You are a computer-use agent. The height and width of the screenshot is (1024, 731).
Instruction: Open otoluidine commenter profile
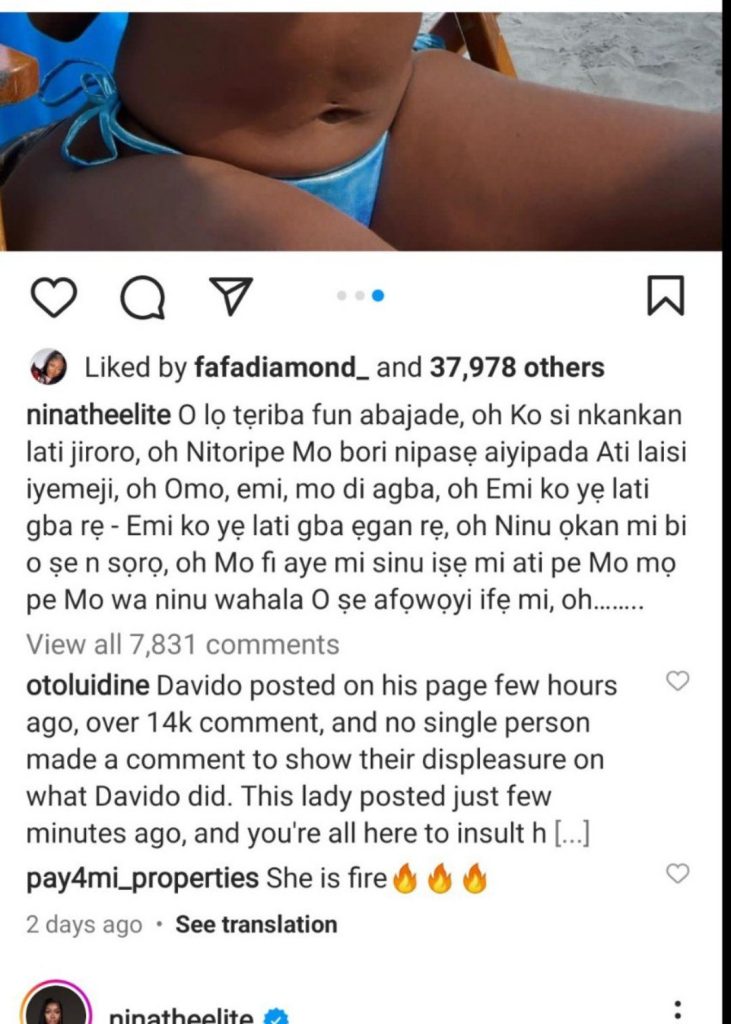(88, 686)
